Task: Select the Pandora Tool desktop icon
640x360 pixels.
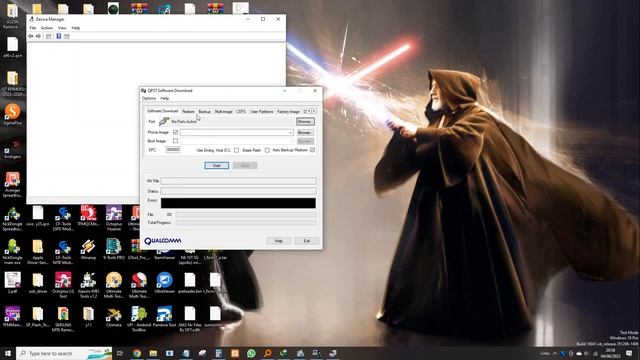Action: click(164, 317)
